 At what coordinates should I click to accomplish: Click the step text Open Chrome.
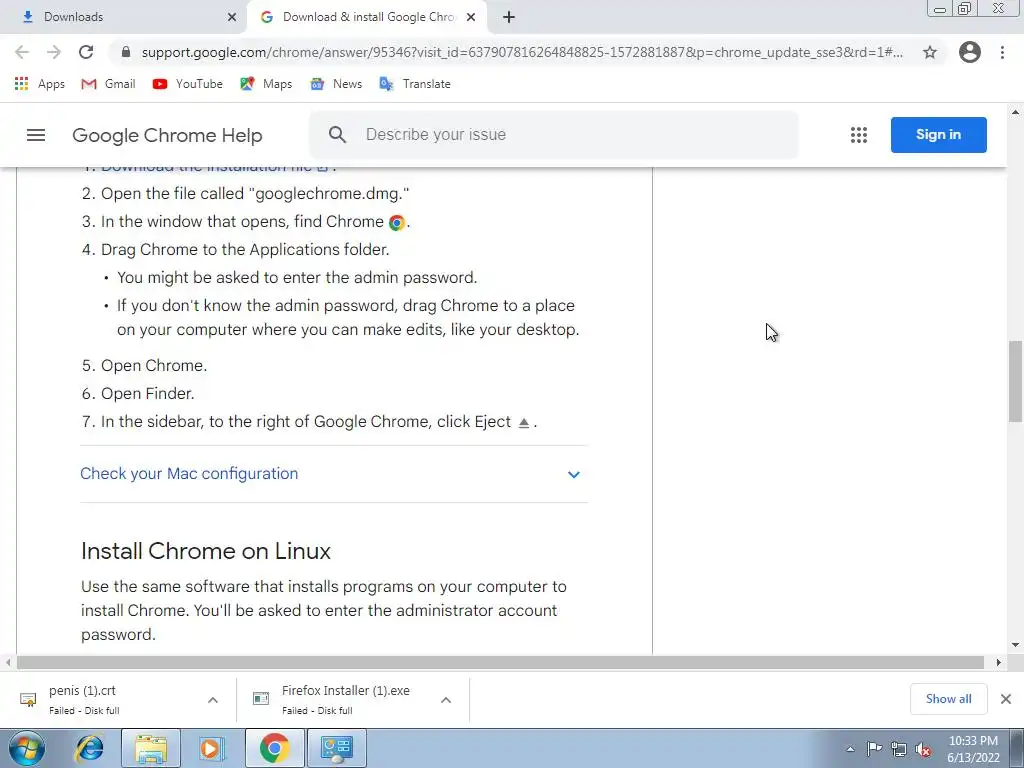(x=153, y=366)
